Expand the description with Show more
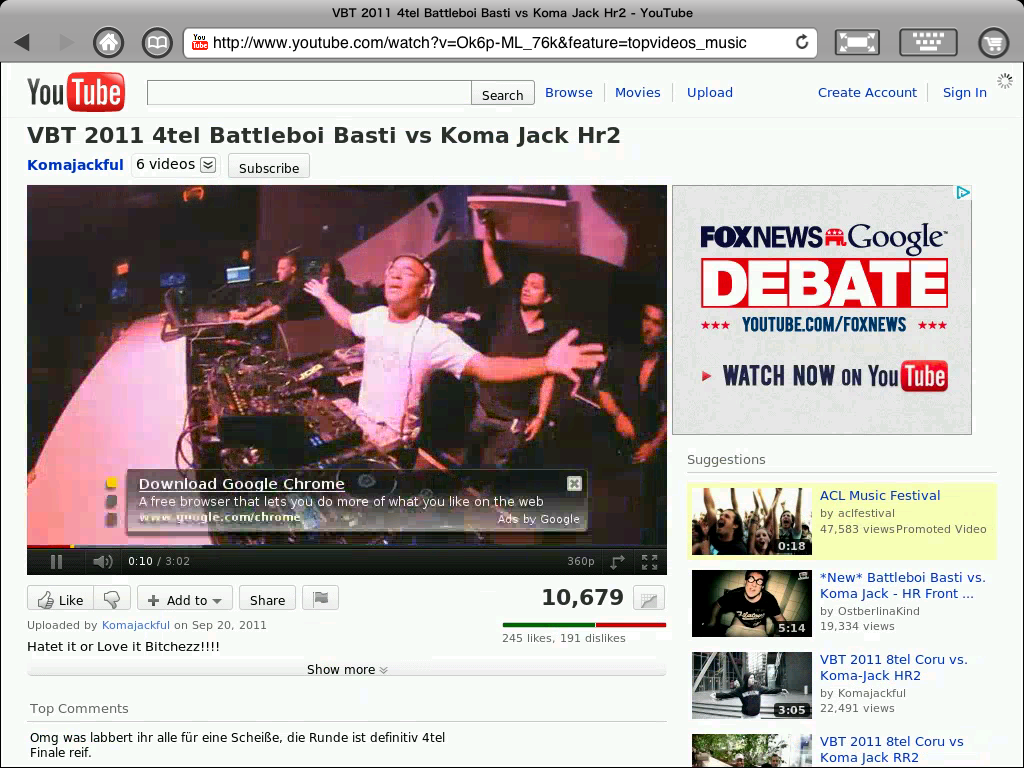The width and height of the screenshot is (1024, 768). coord(346,669)
